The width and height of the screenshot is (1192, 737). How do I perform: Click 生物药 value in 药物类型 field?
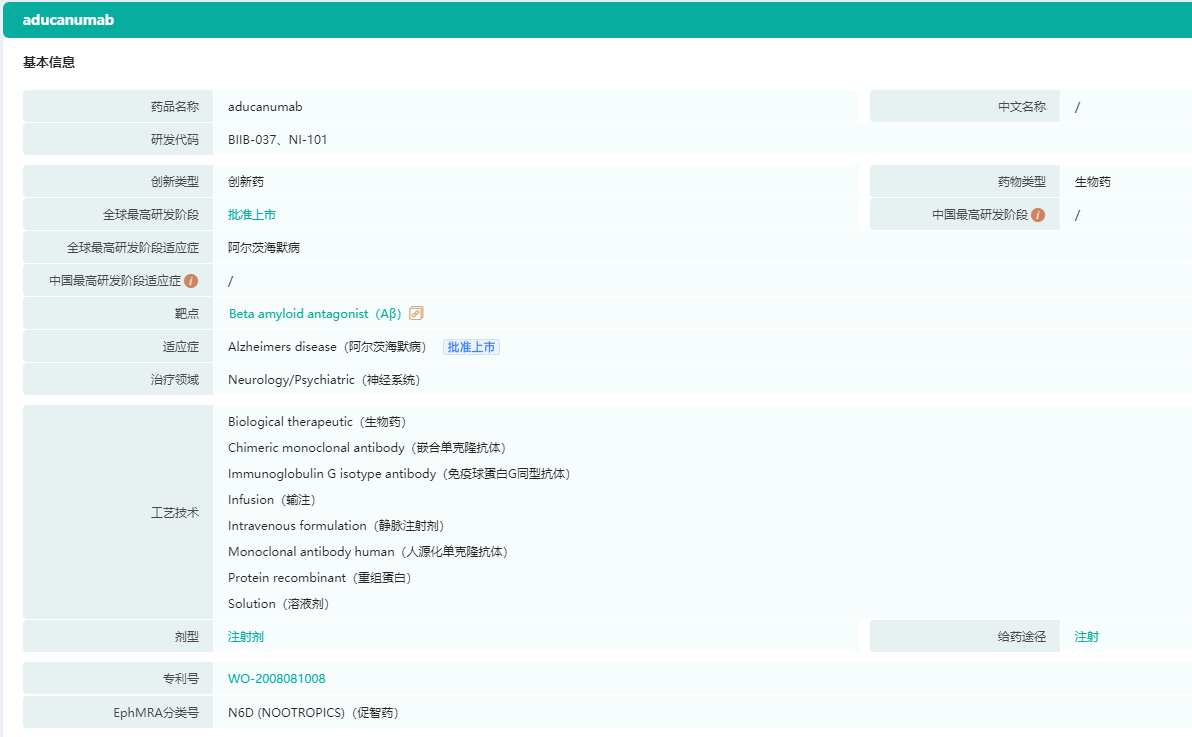point(1092,182)
